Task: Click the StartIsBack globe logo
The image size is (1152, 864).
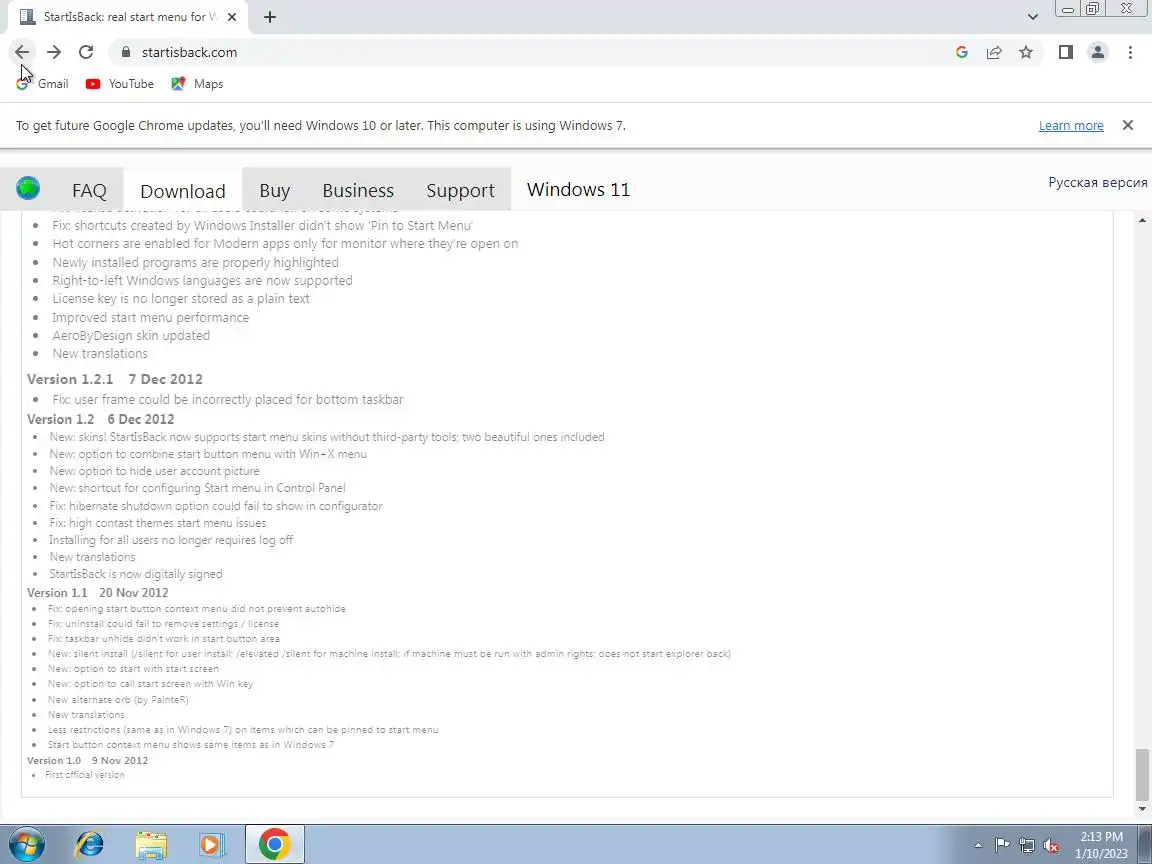Action: click(28, 189)
